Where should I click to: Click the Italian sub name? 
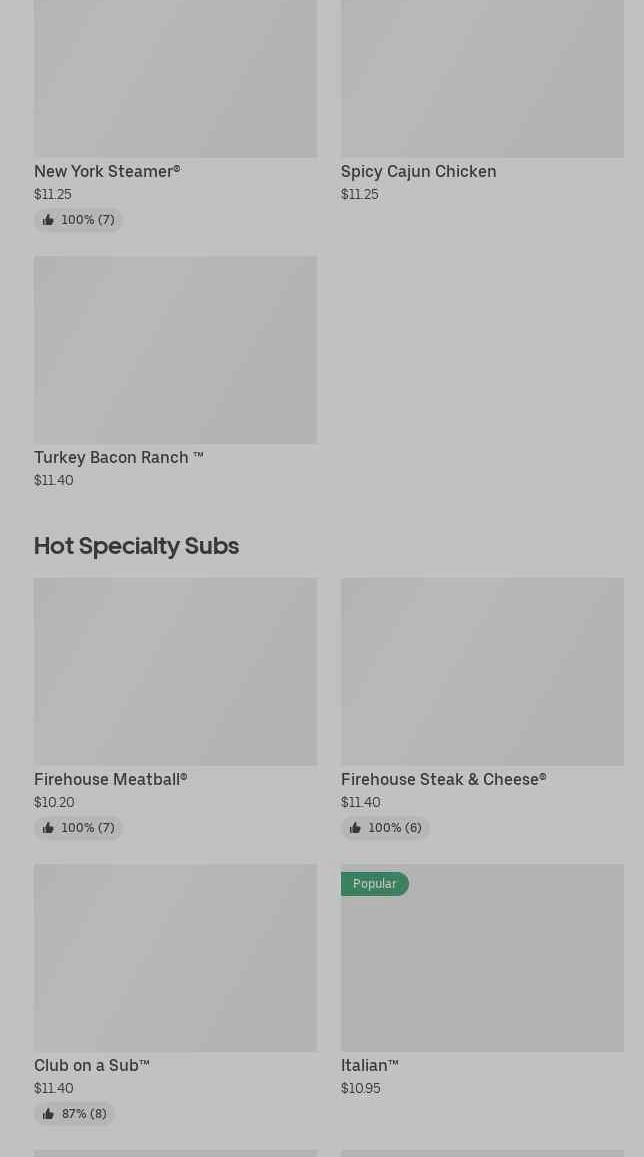pos(369,1065)
